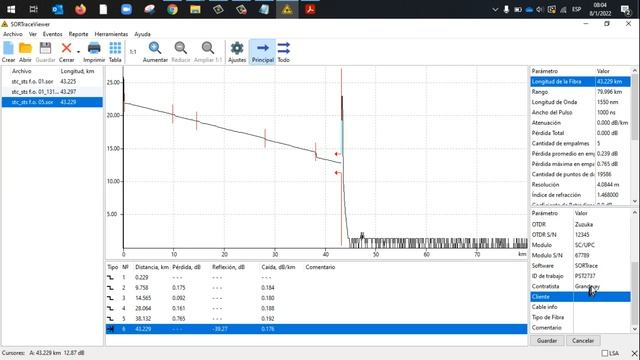Image resolution: width=640 pixels, height=360 pixels.
Task: Select file stc_sts f.o. 01.sor
Action: (x=52, y=82)
